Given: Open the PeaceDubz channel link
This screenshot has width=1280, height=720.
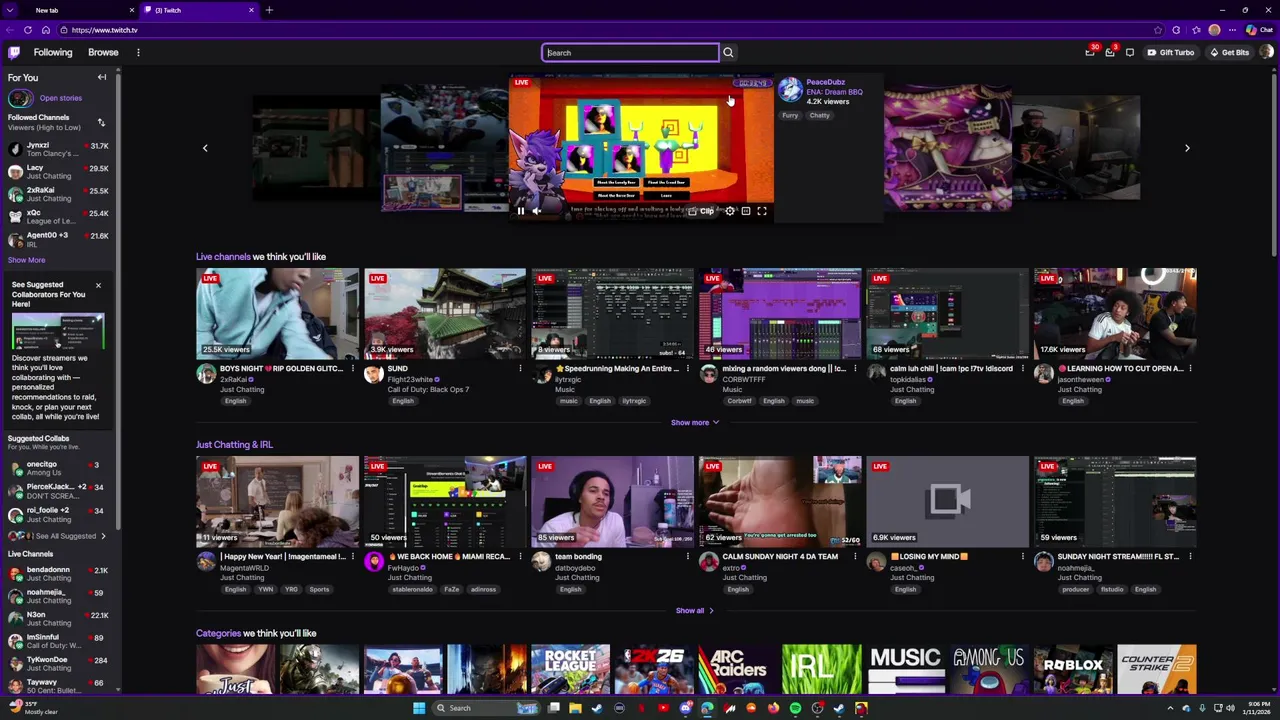Looking at the screenshot, I should click(x=825, y=82).
